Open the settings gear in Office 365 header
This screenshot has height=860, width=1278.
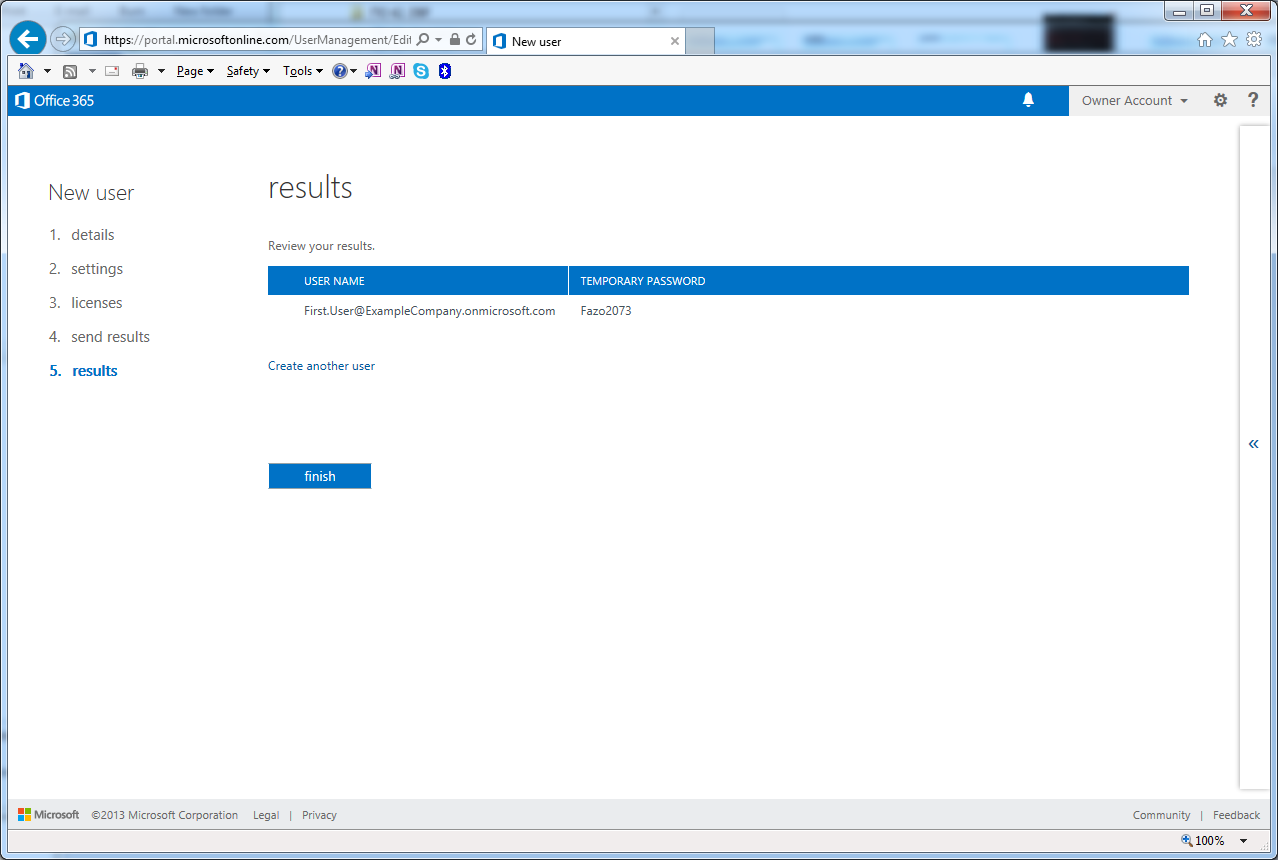(x=1220, y=100)
